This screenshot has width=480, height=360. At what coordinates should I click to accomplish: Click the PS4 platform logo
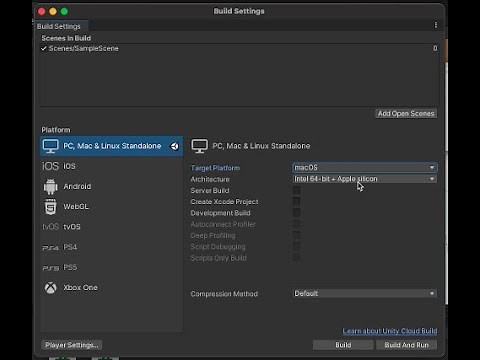click(x=50, y=248)
